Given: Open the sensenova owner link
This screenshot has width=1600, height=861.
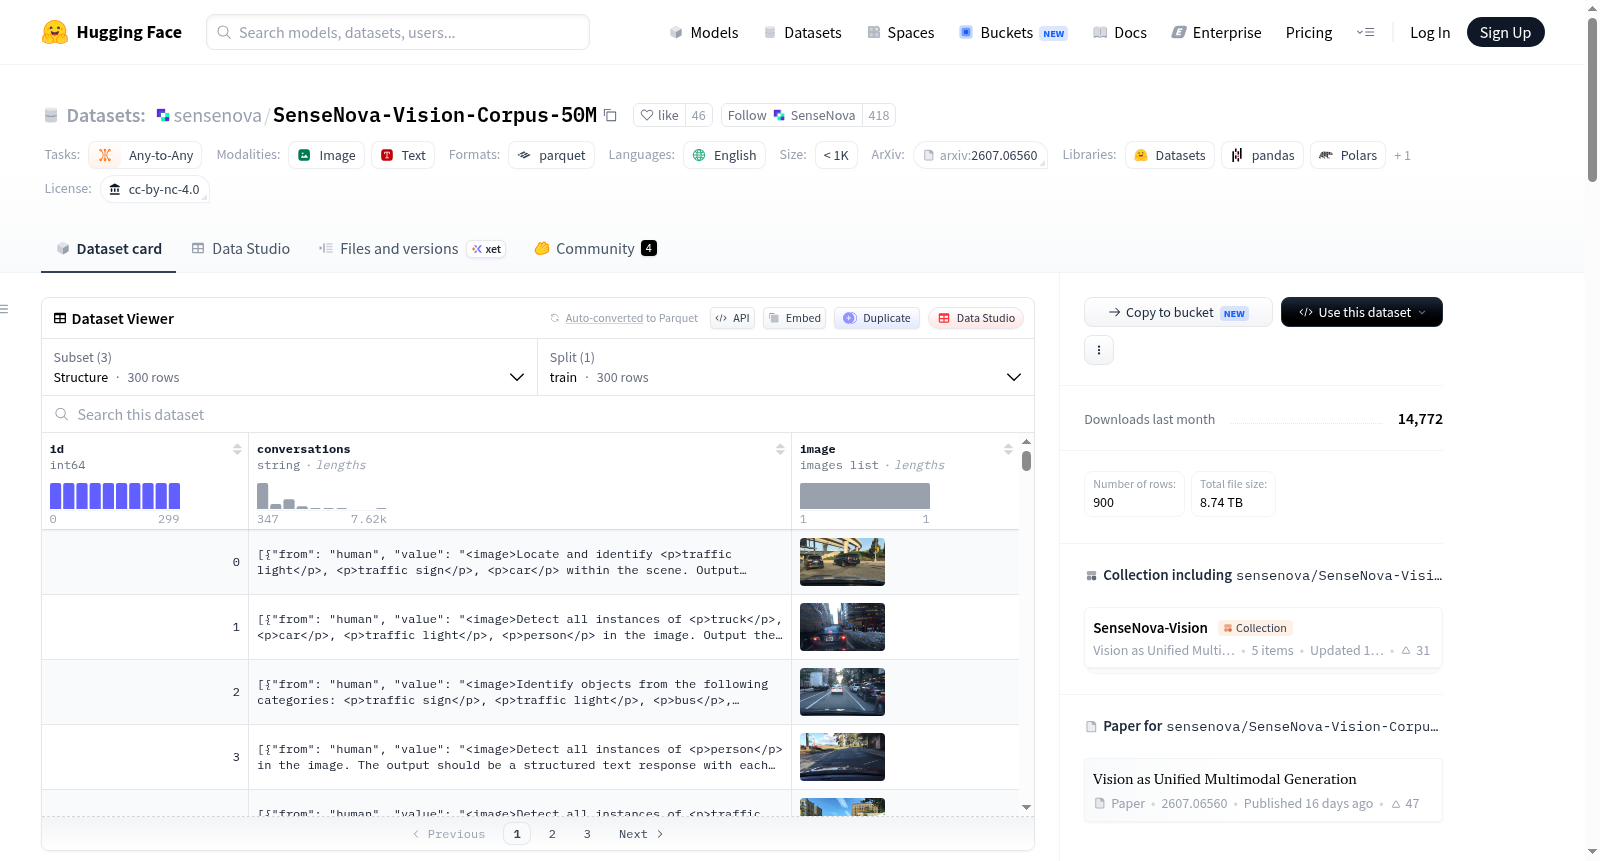Looking at the screenshot, I should [217, 115].
